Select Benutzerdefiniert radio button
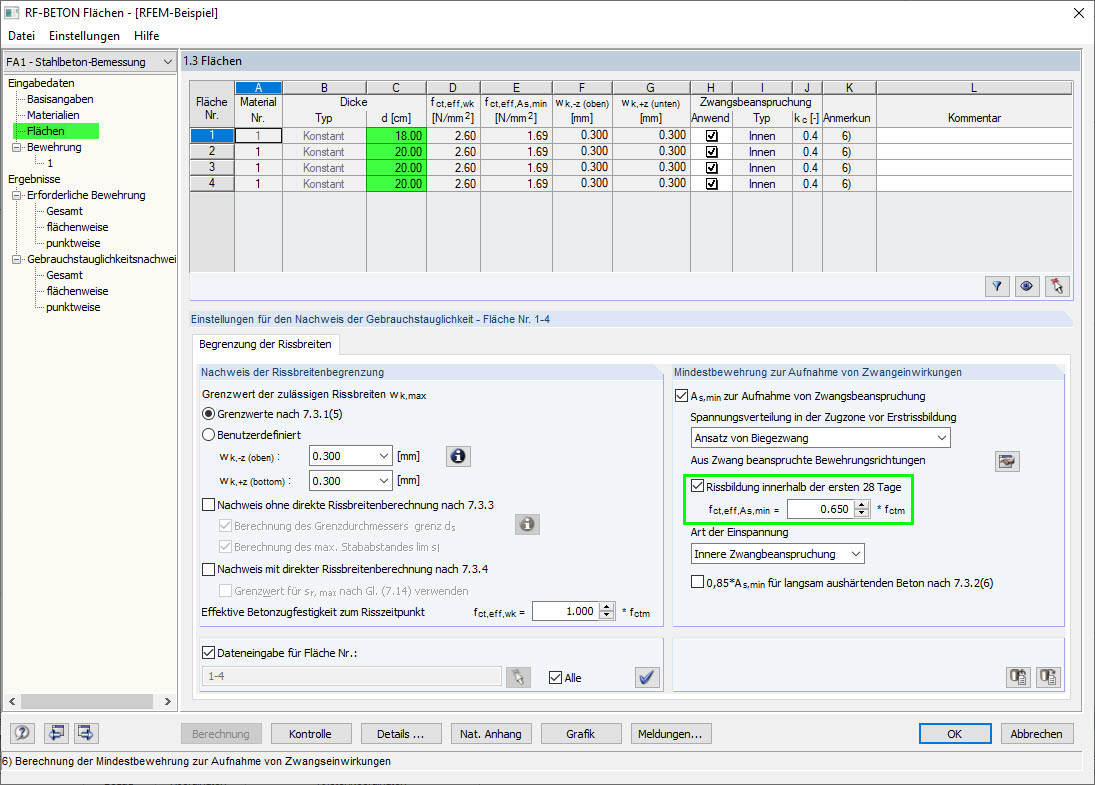1095x785 pixels. click(208, 434)
